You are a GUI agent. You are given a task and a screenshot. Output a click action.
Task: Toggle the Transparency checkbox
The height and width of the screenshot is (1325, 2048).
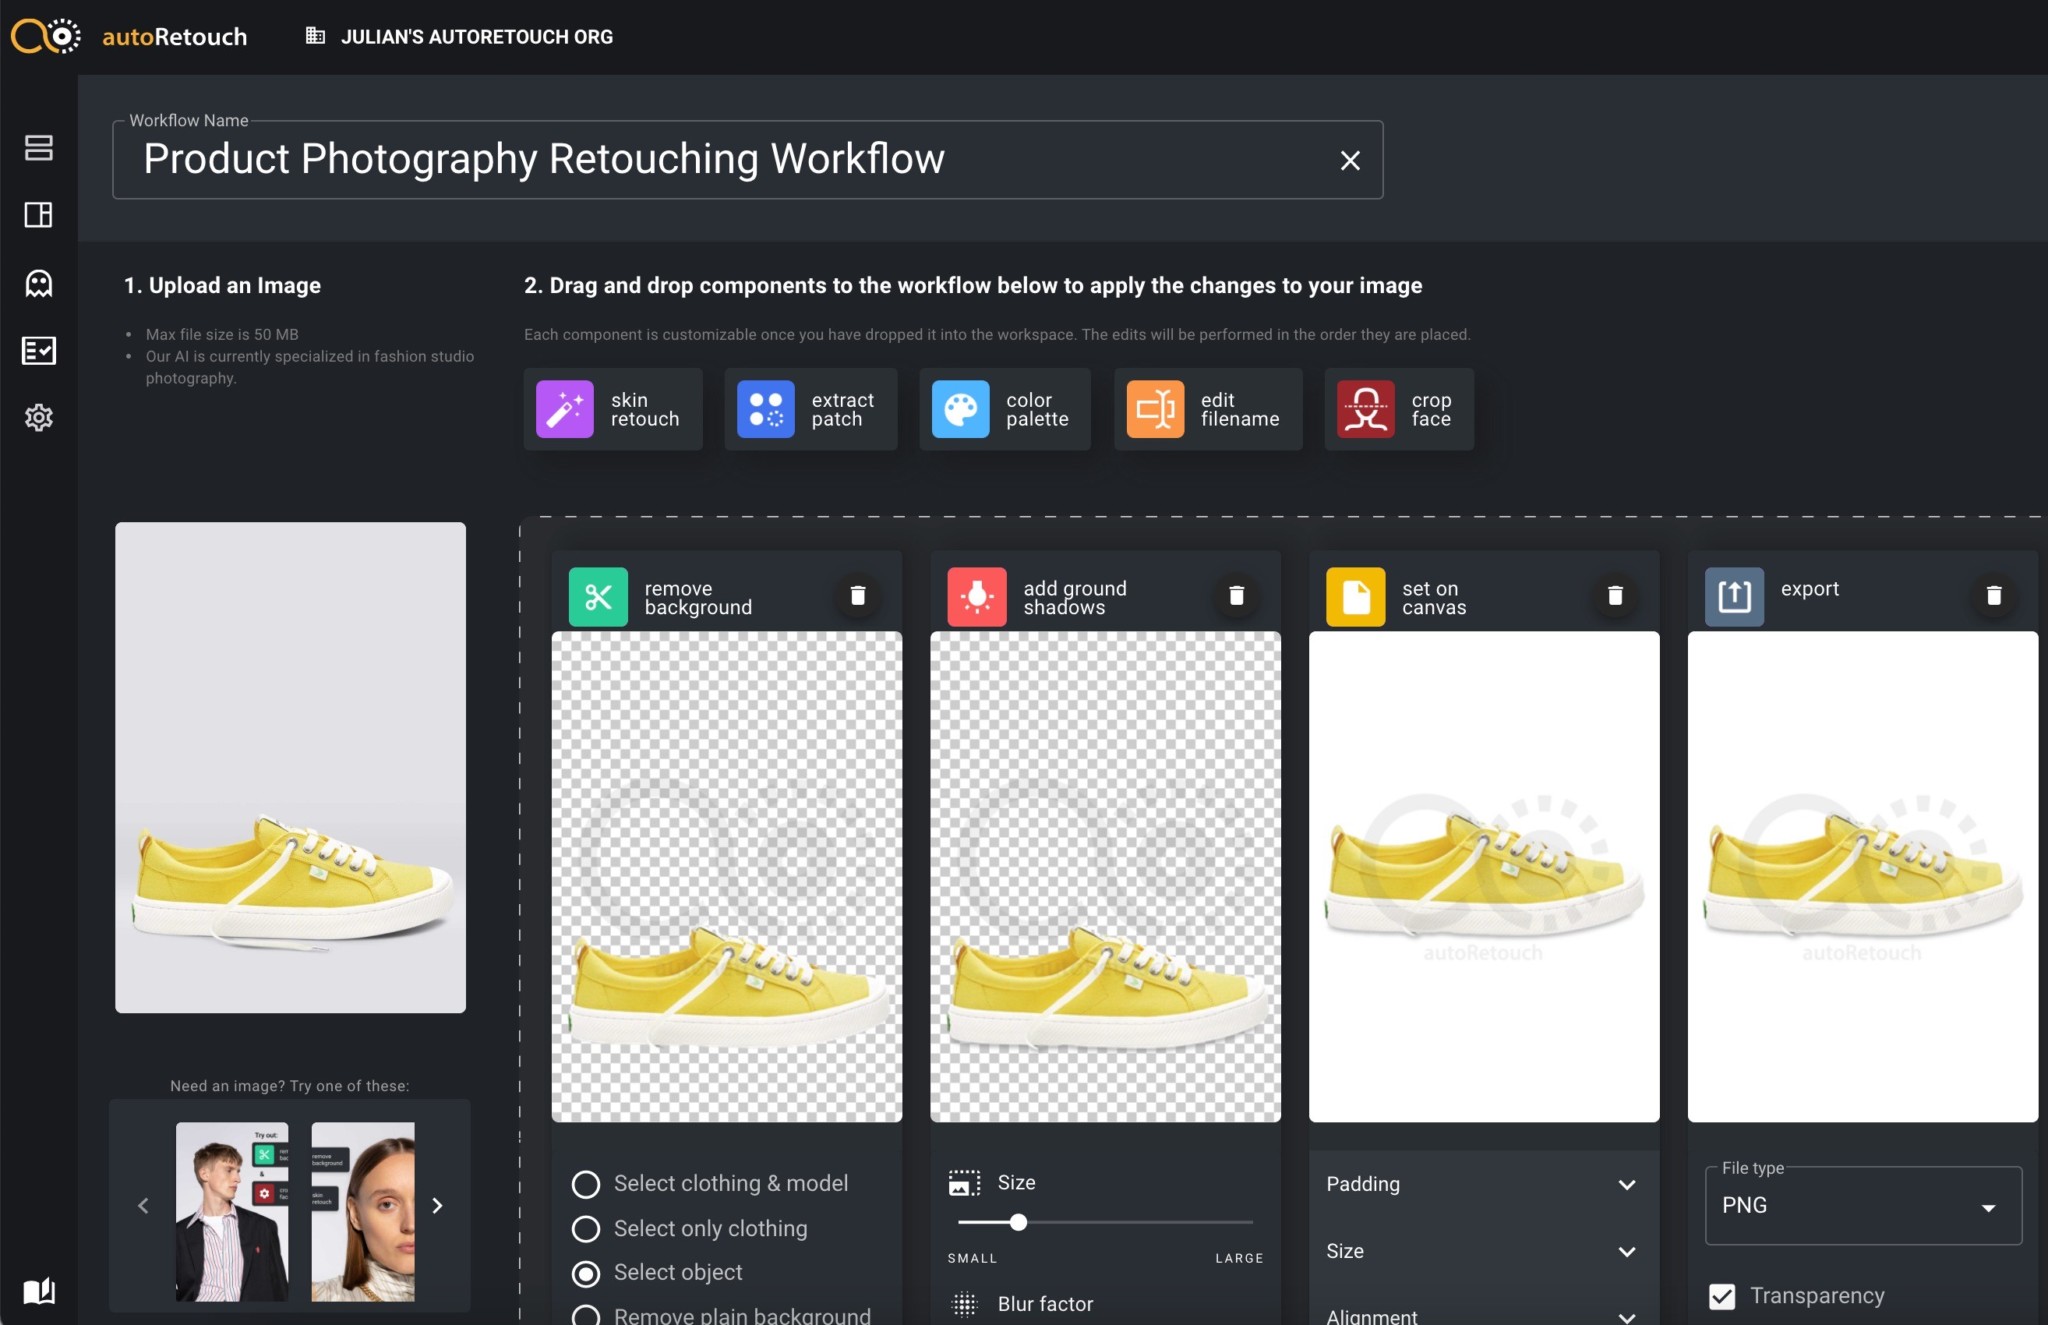1722,1296
